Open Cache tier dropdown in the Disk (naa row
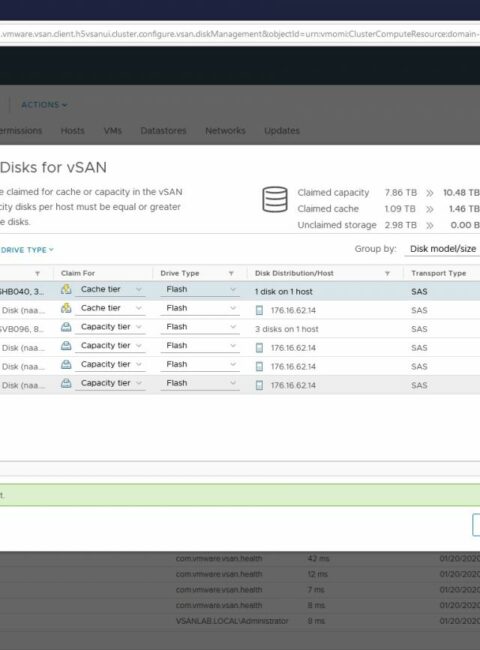The width and height of the screenshot is (480, 650). point(110,308)
